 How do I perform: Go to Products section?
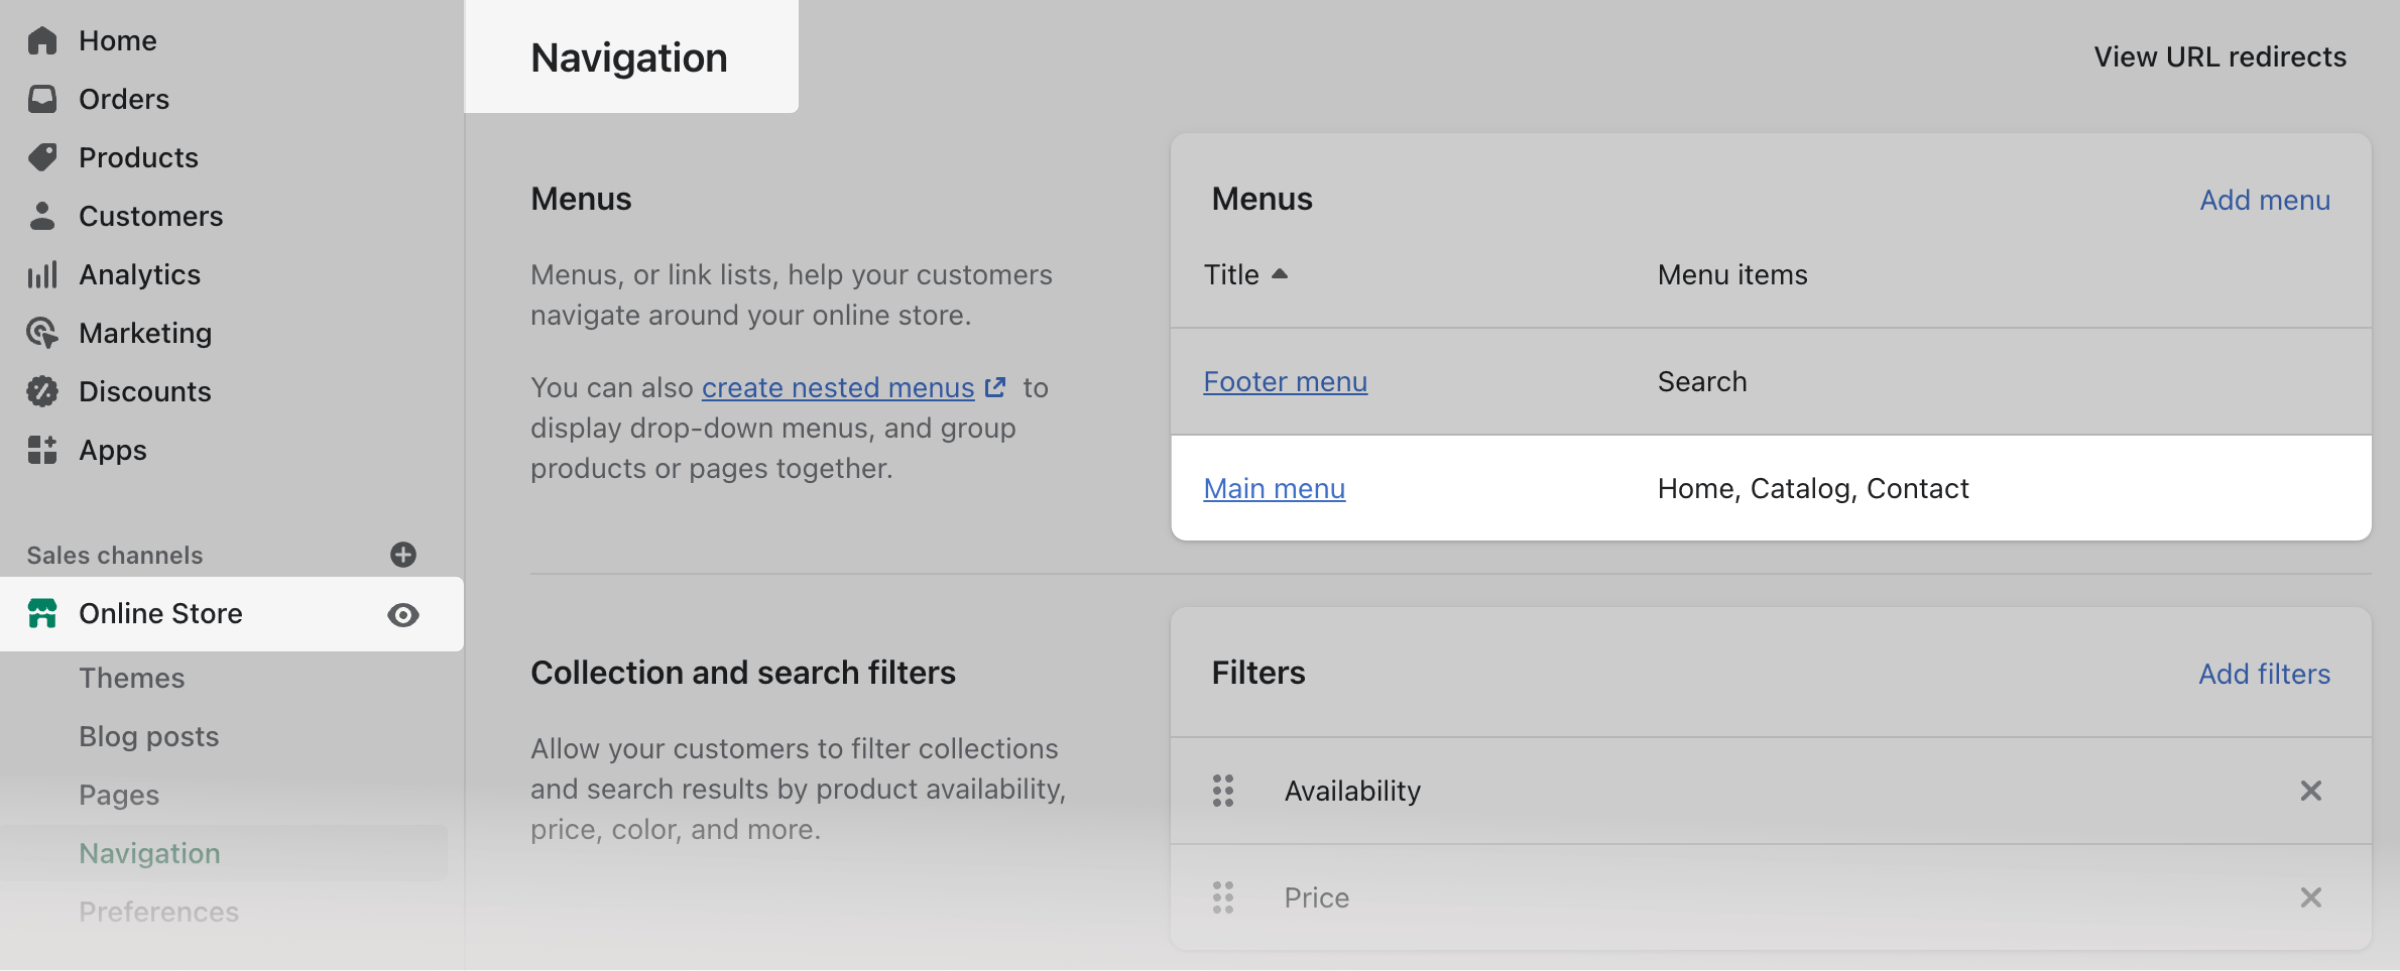(x=139, y=157)
